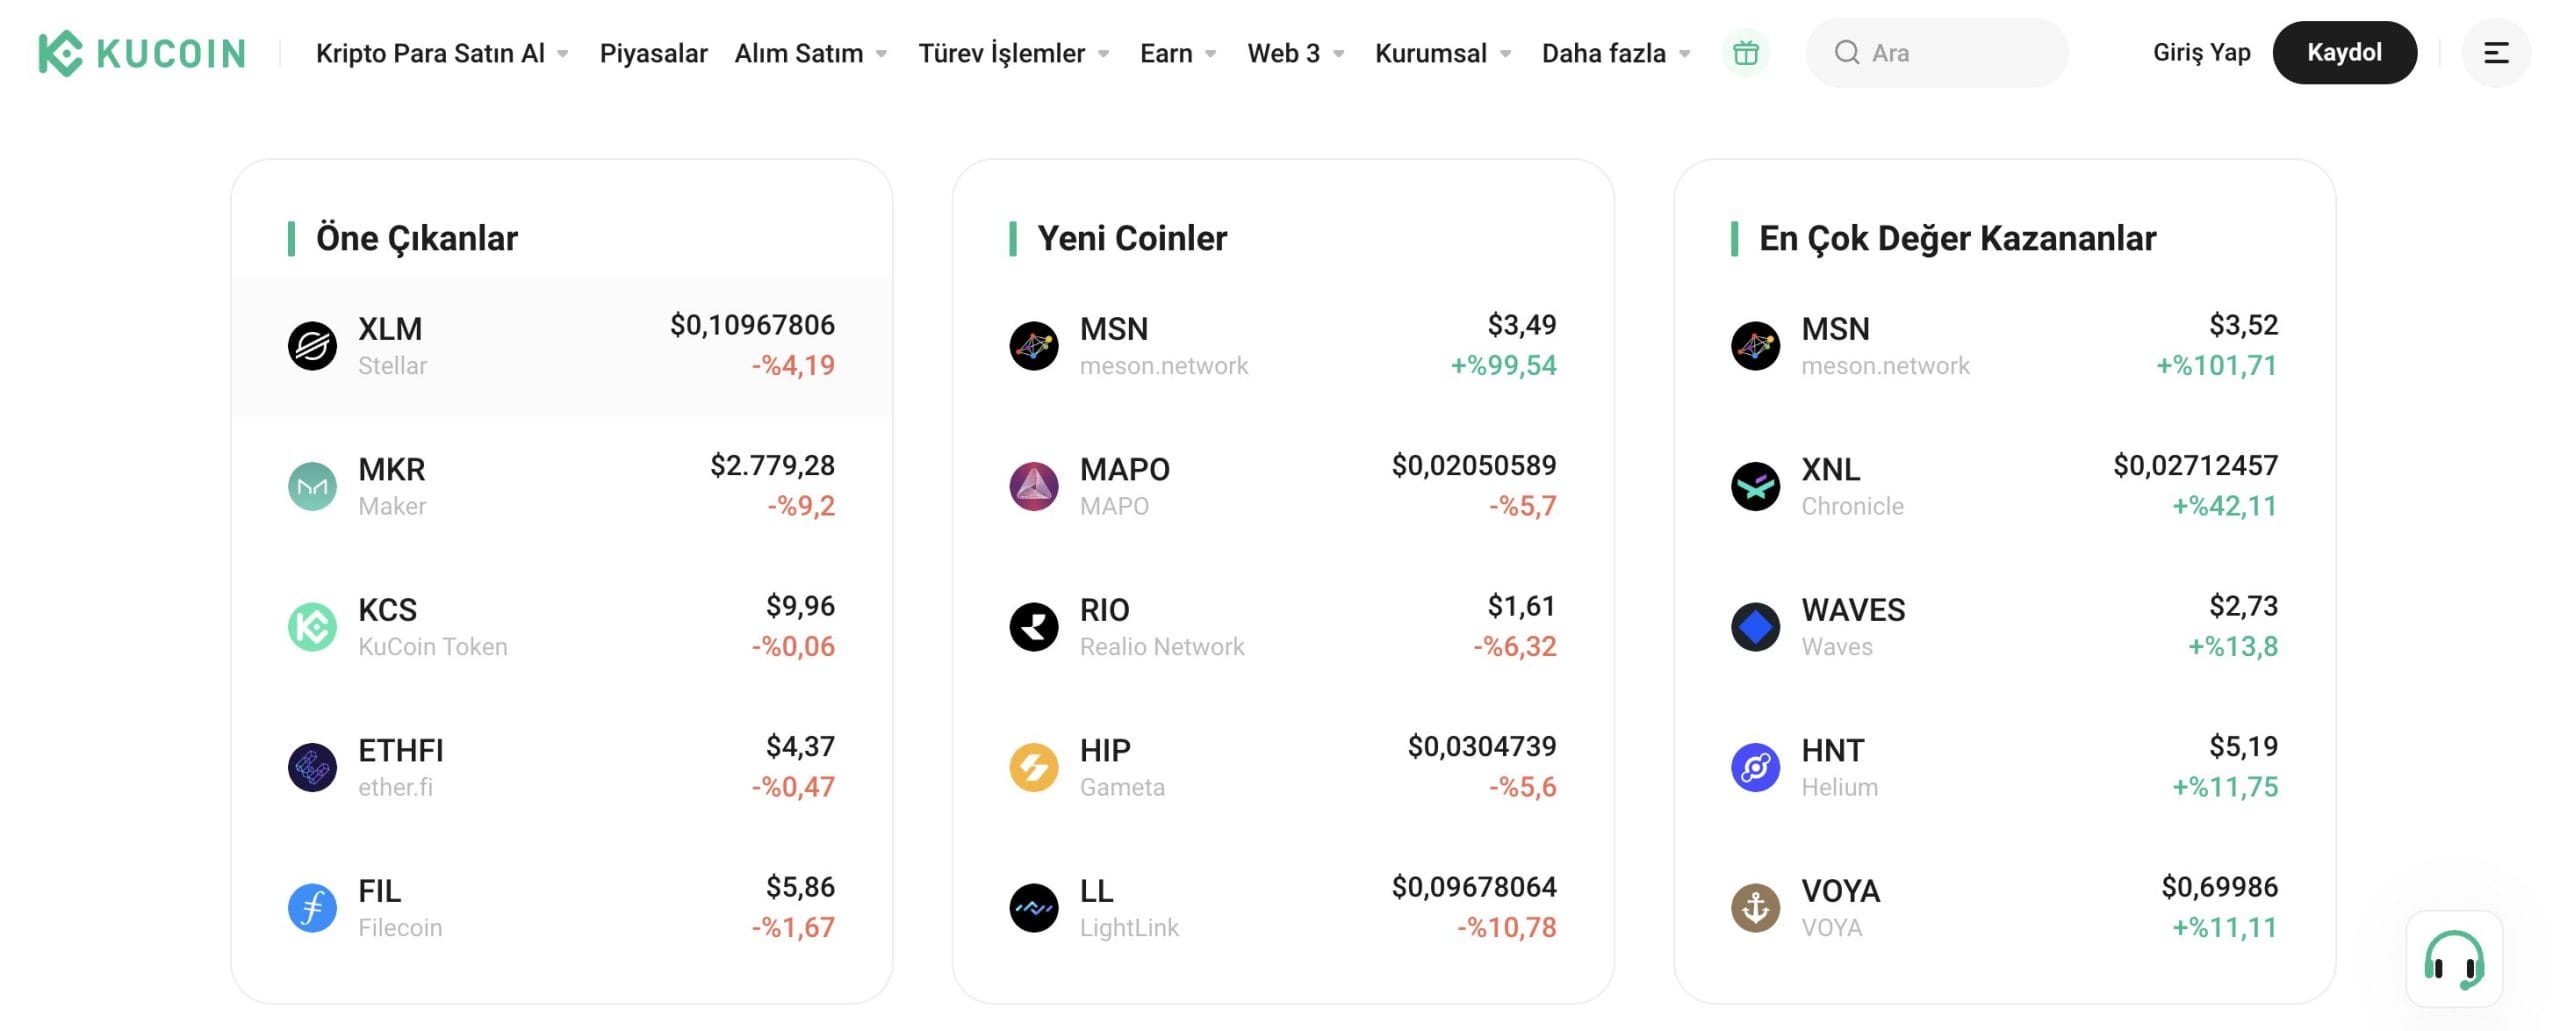Select the WAVES coin icon
Viewport: 2560px width, 1031px height.
click(x=1756, y=626)
